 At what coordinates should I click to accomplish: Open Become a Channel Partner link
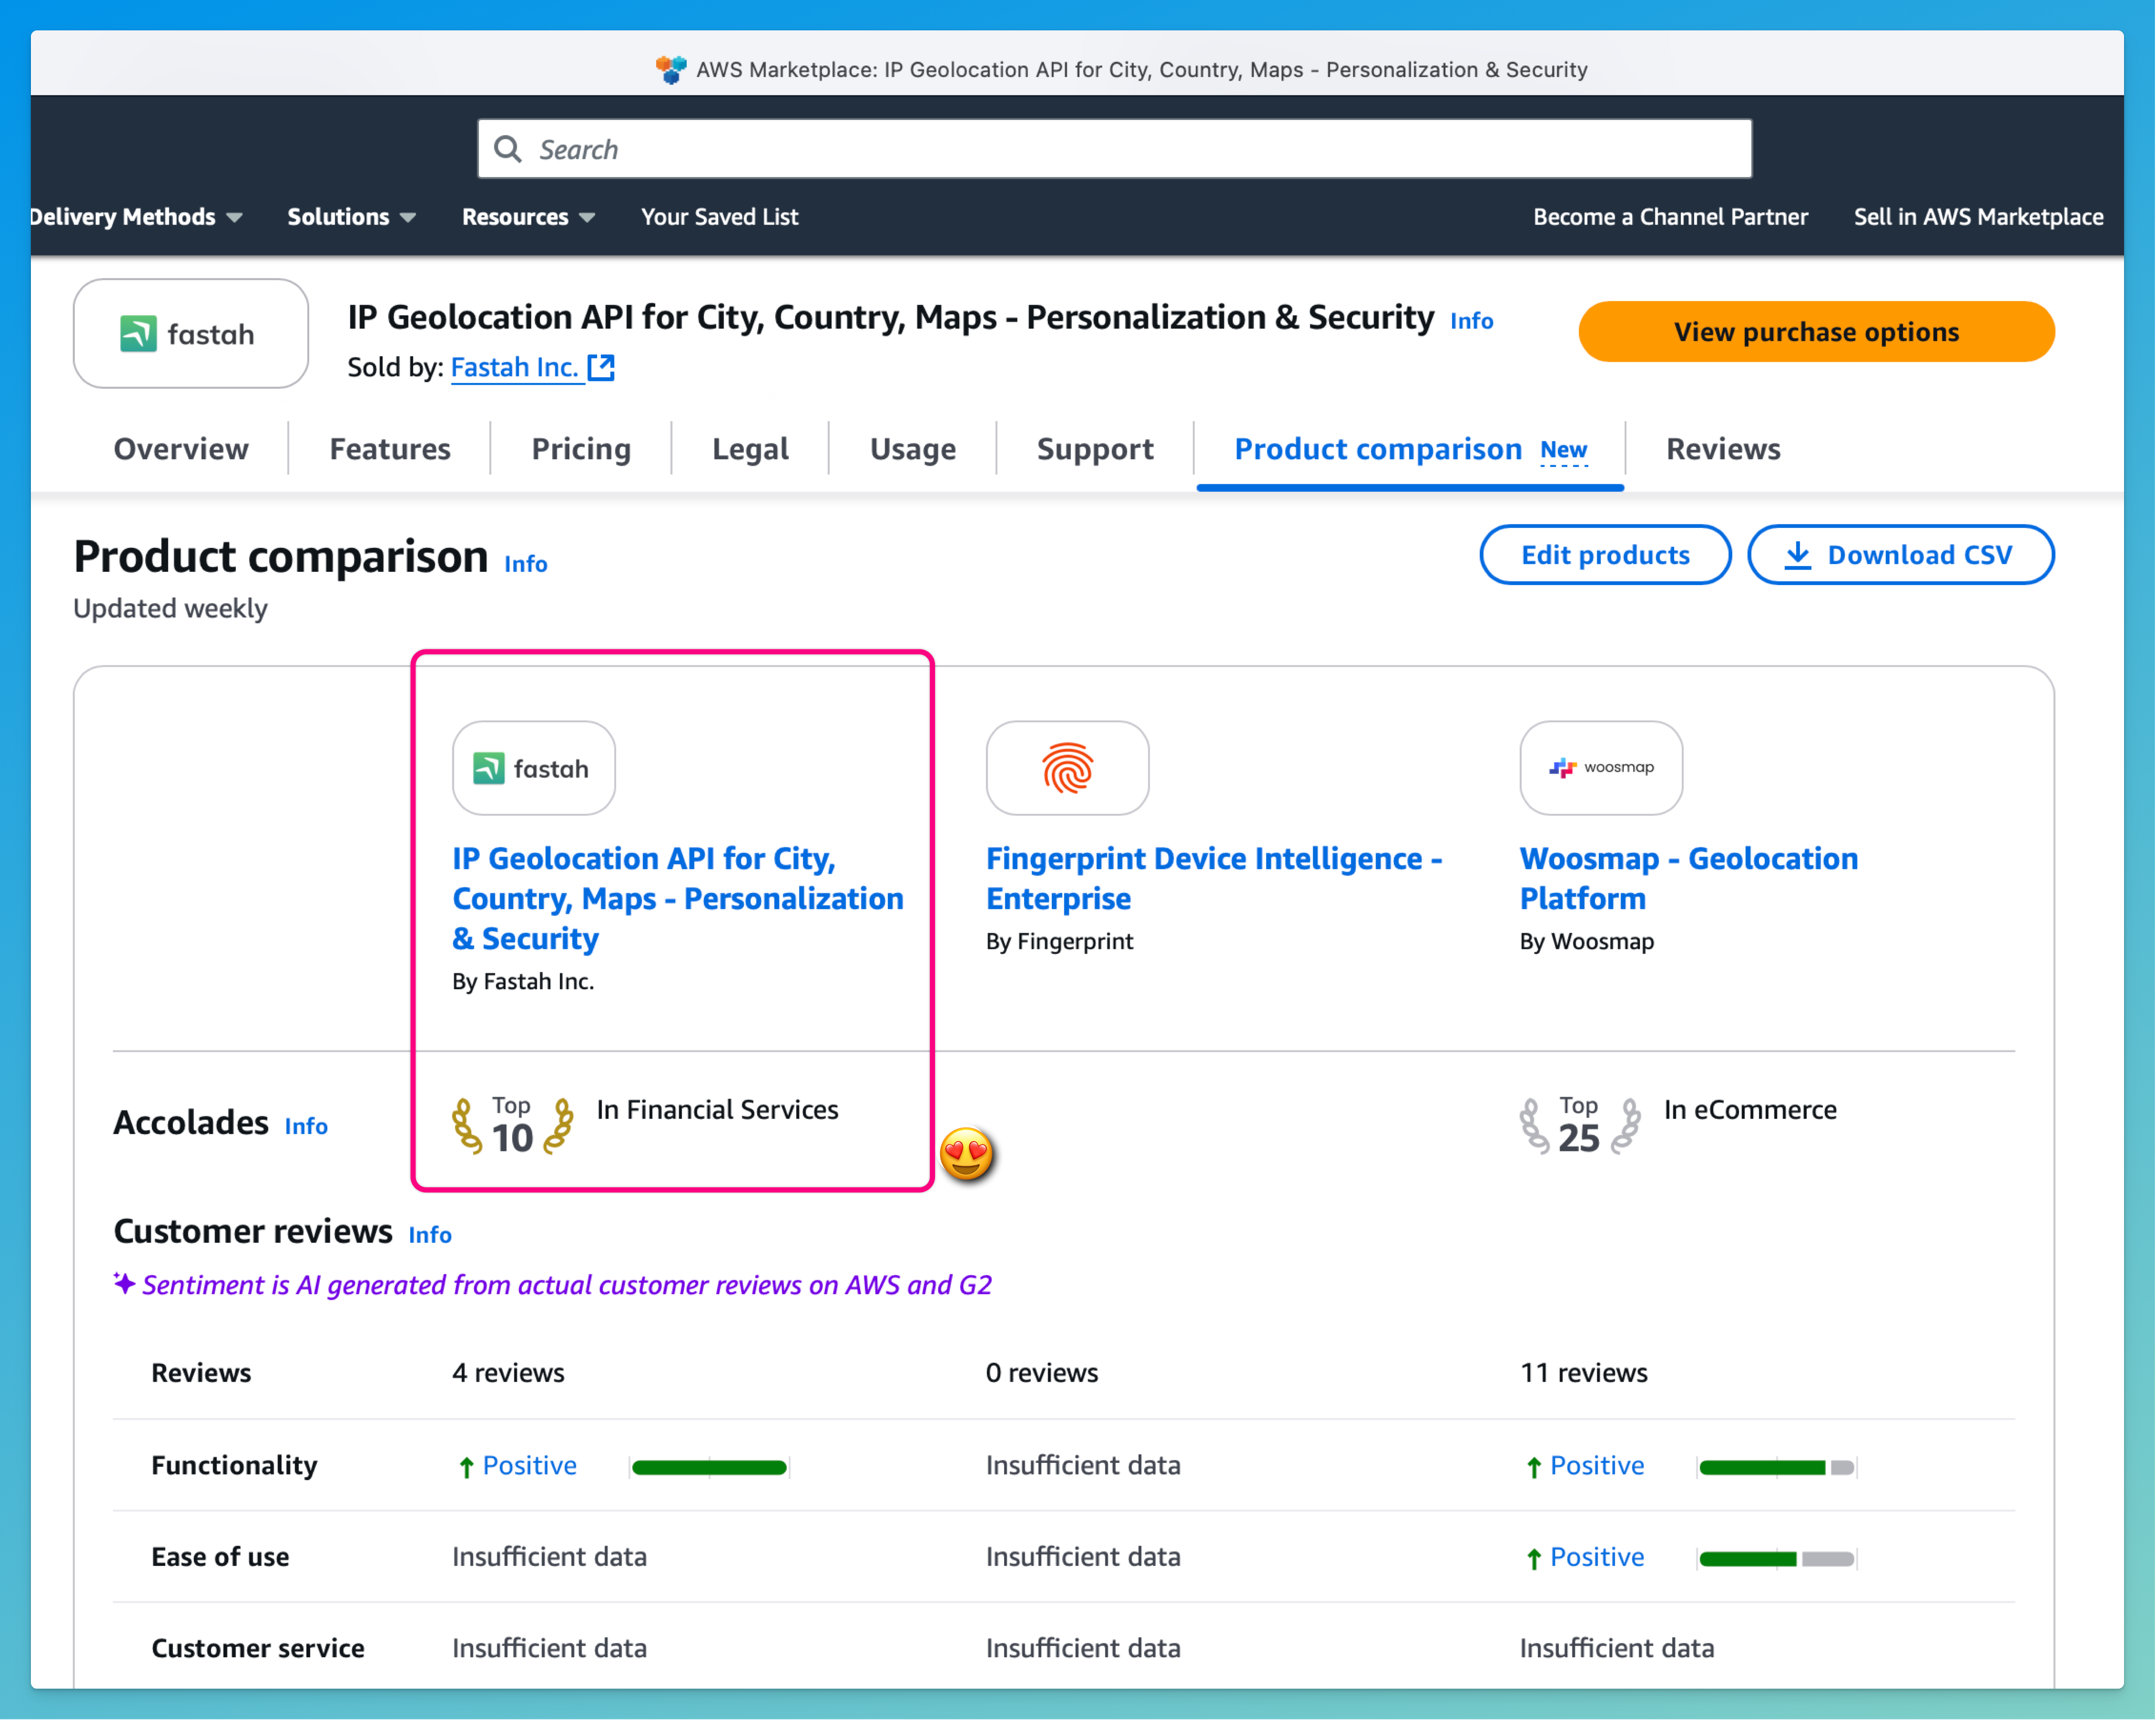pos(1670,217)
